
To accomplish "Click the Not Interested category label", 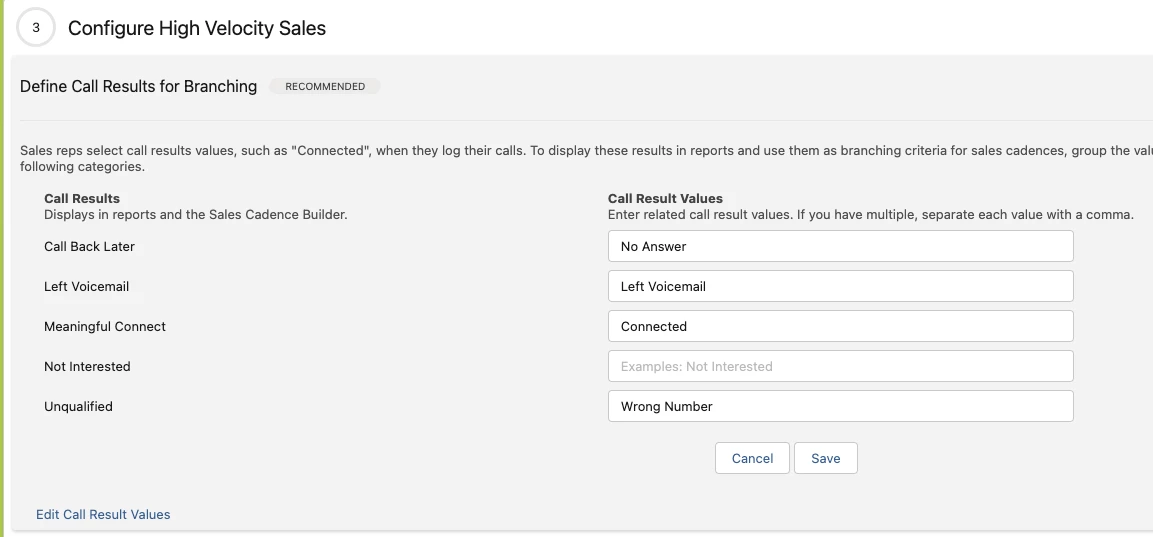I will (x=87, y=366).
